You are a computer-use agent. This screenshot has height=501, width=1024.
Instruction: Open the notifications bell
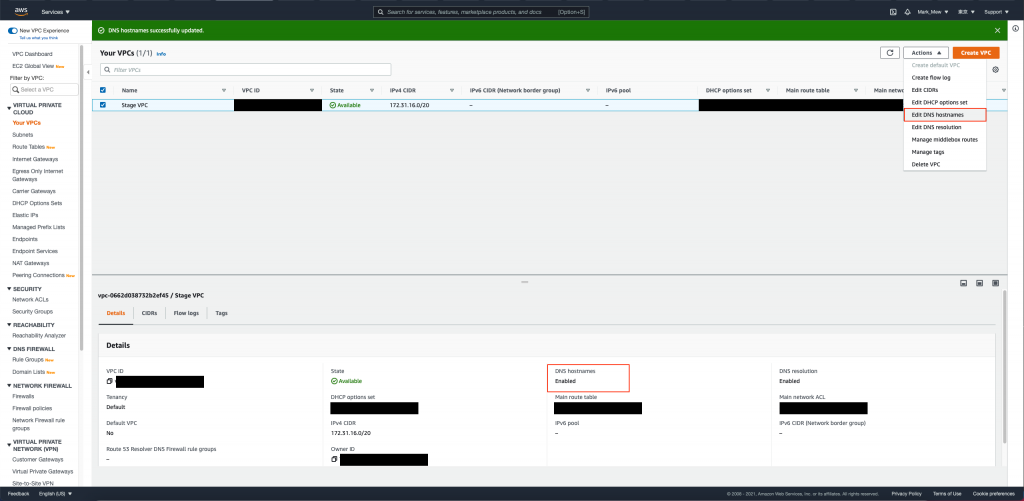pos(907,12)
